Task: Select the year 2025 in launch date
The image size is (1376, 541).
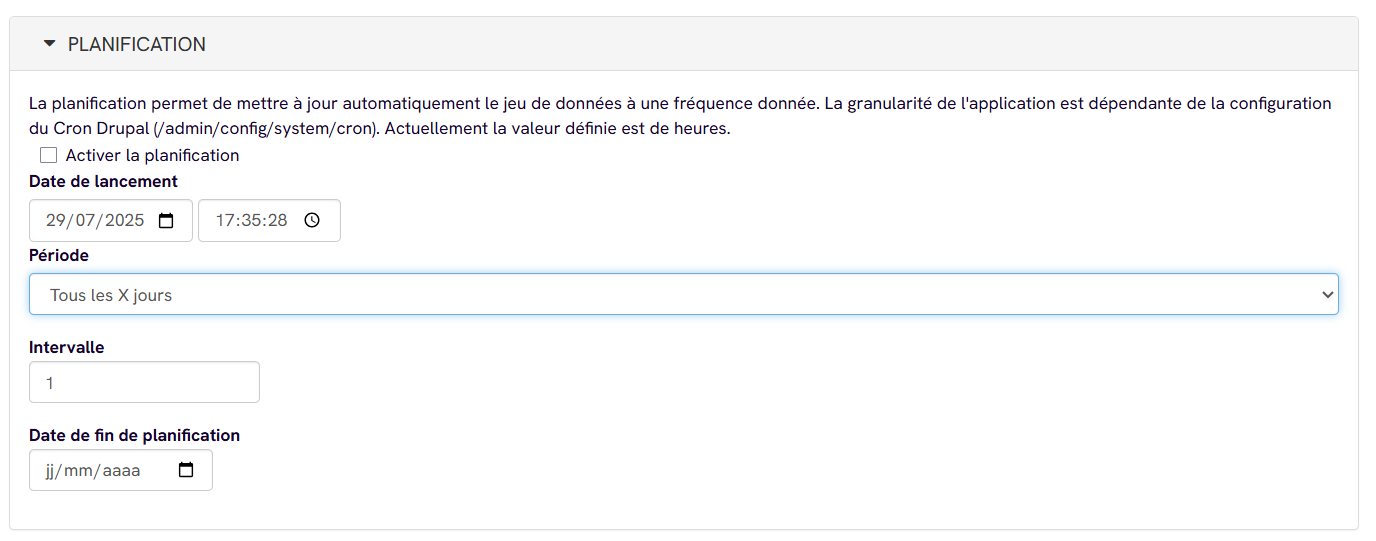Action: click(126, 221)
